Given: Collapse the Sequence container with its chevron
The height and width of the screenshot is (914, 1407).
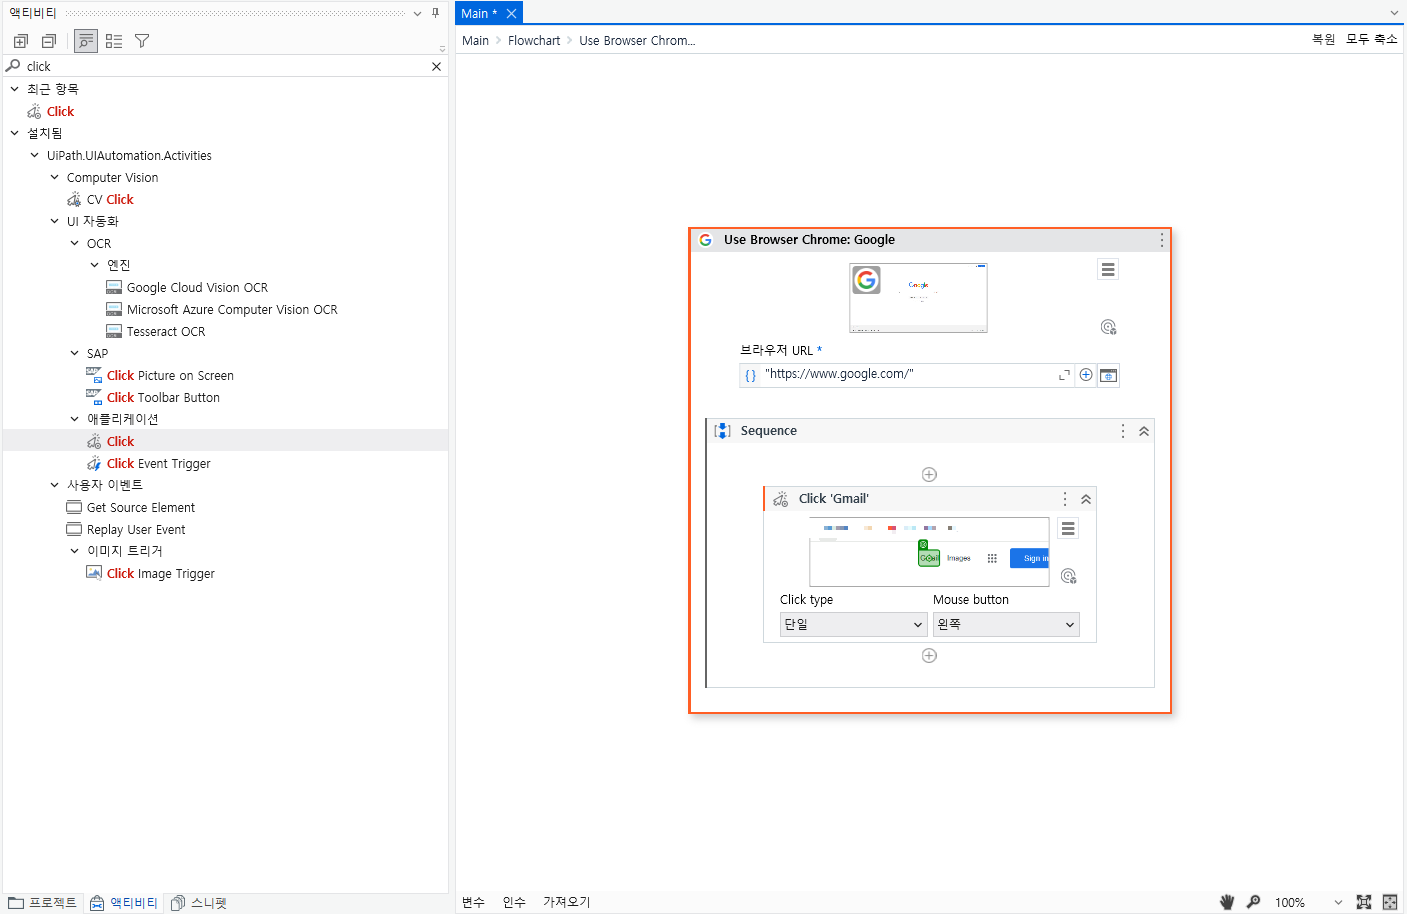Looking at the screenshot, I should pos(1143,430).
